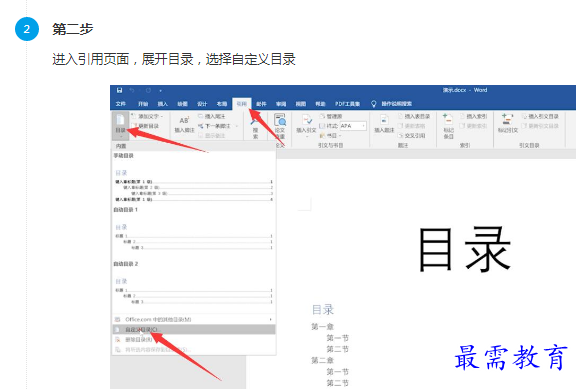
Task: Click 插入尾注 (Insert Endnote)
Action: pyautogui.click(x=212, y=116)
